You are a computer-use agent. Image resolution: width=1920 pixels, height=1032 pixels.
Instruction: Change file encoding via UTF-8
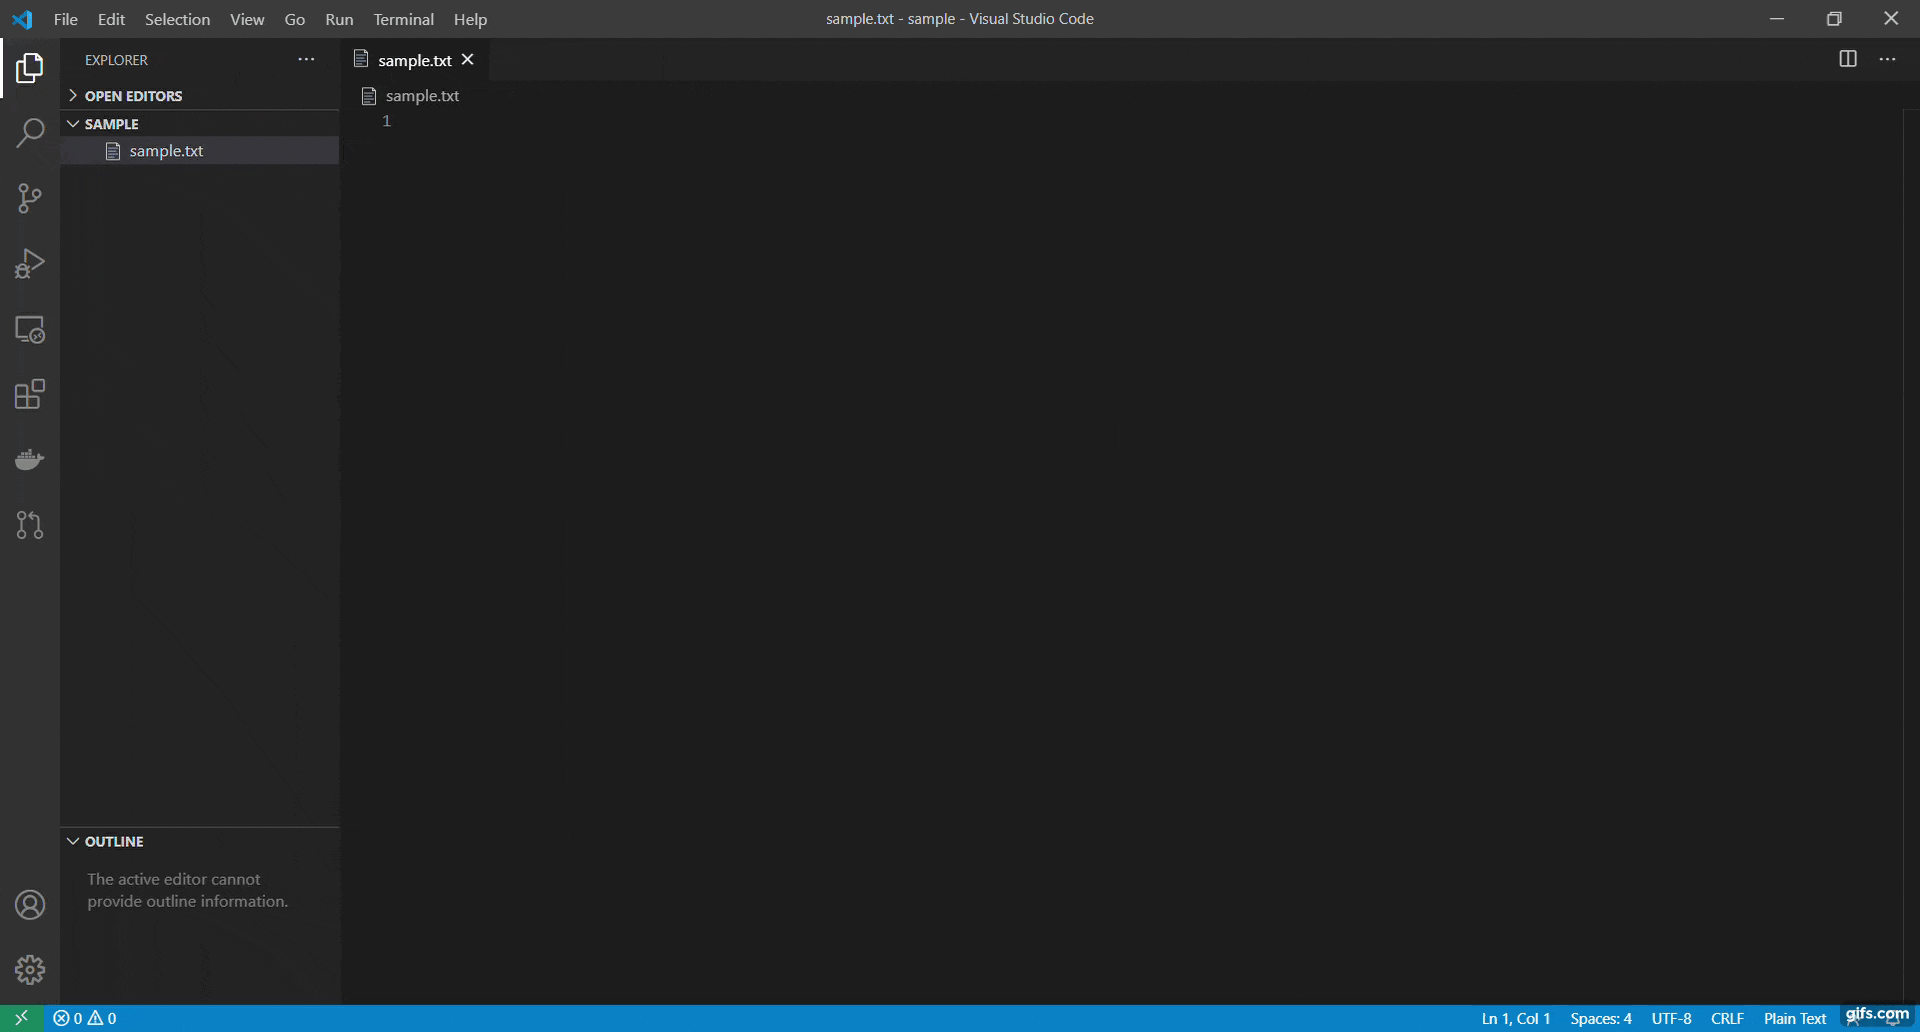tap(1671, 1018)
